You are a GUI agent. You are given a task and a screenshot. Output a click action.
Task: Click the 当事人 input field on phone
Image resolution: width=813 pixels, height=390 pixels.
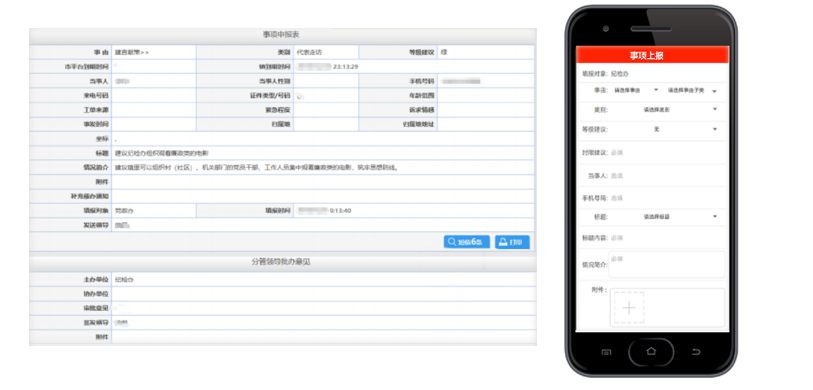pyautogui.click(x=668, y=176)
